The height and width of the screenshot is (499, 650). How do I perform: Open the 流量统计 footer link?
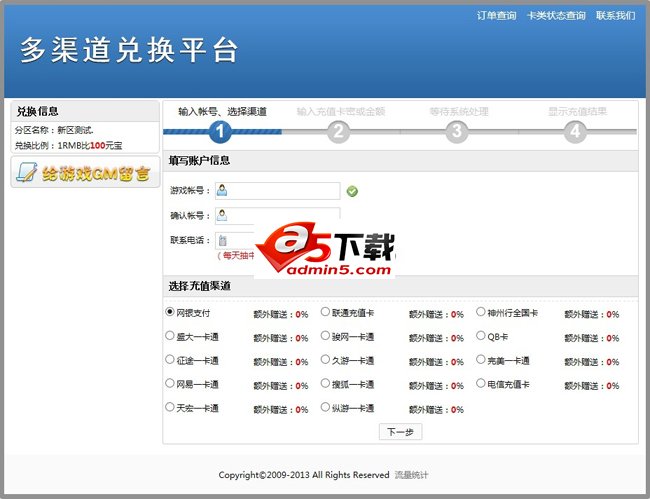(411, 475)
